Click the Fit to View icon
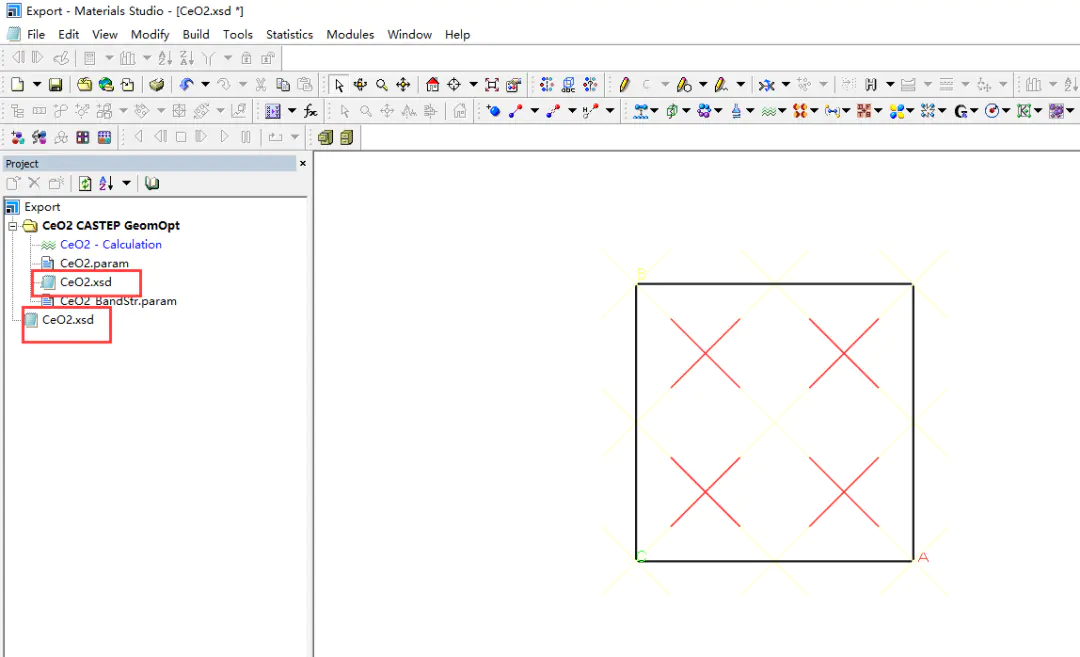1080x657 pixels. (492, 85)
